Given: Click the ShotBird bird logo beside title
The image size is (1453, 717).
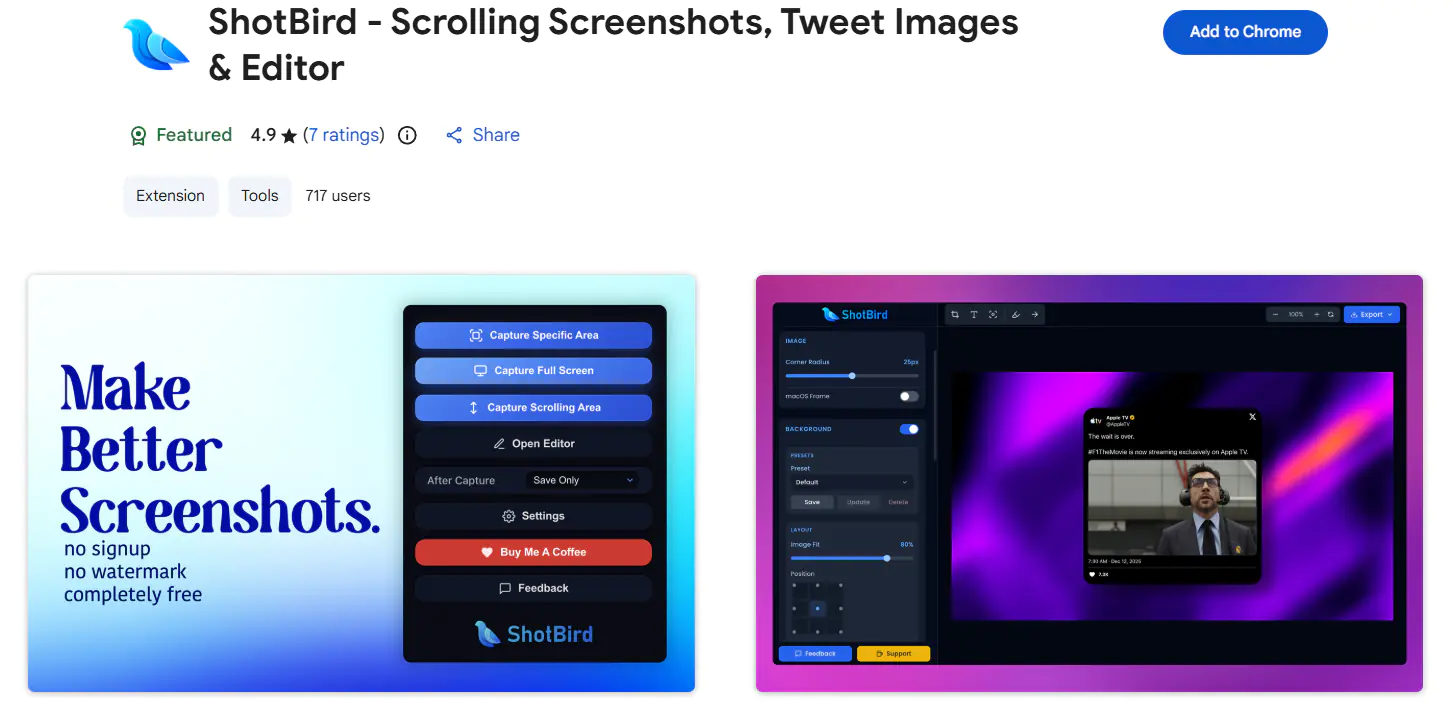Looking at the screenshot, I should click(156, 45).
